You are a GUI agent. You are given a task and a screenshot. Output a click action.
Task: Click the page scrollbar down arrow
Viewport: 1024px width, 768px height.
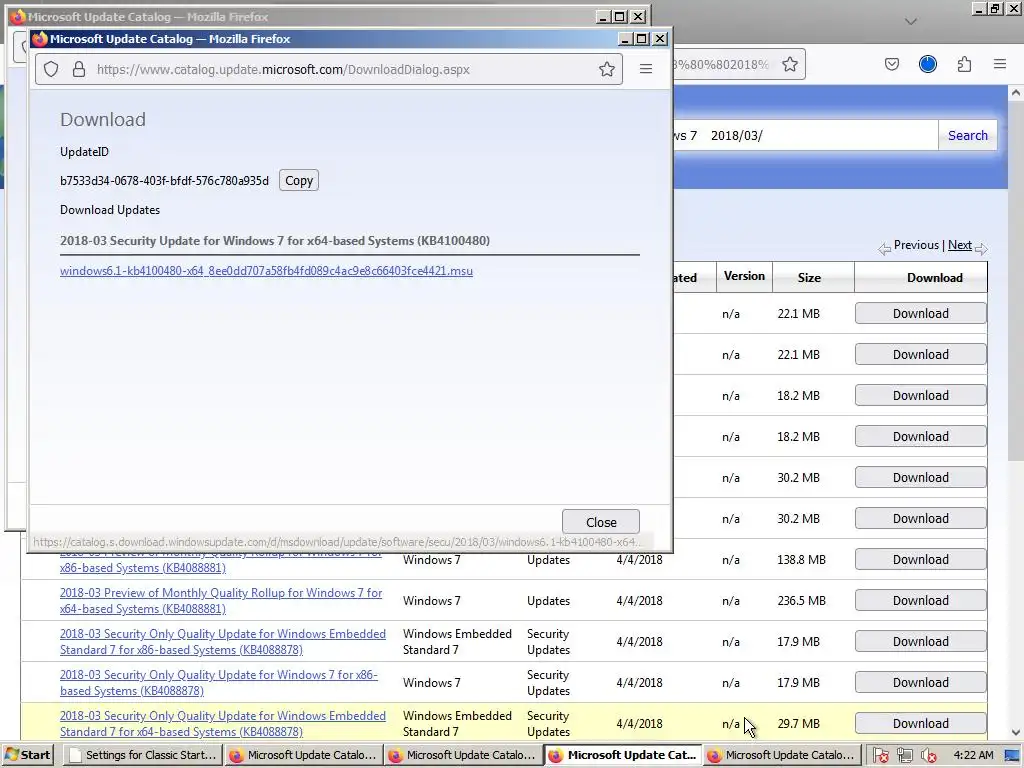coord(1016,733)
